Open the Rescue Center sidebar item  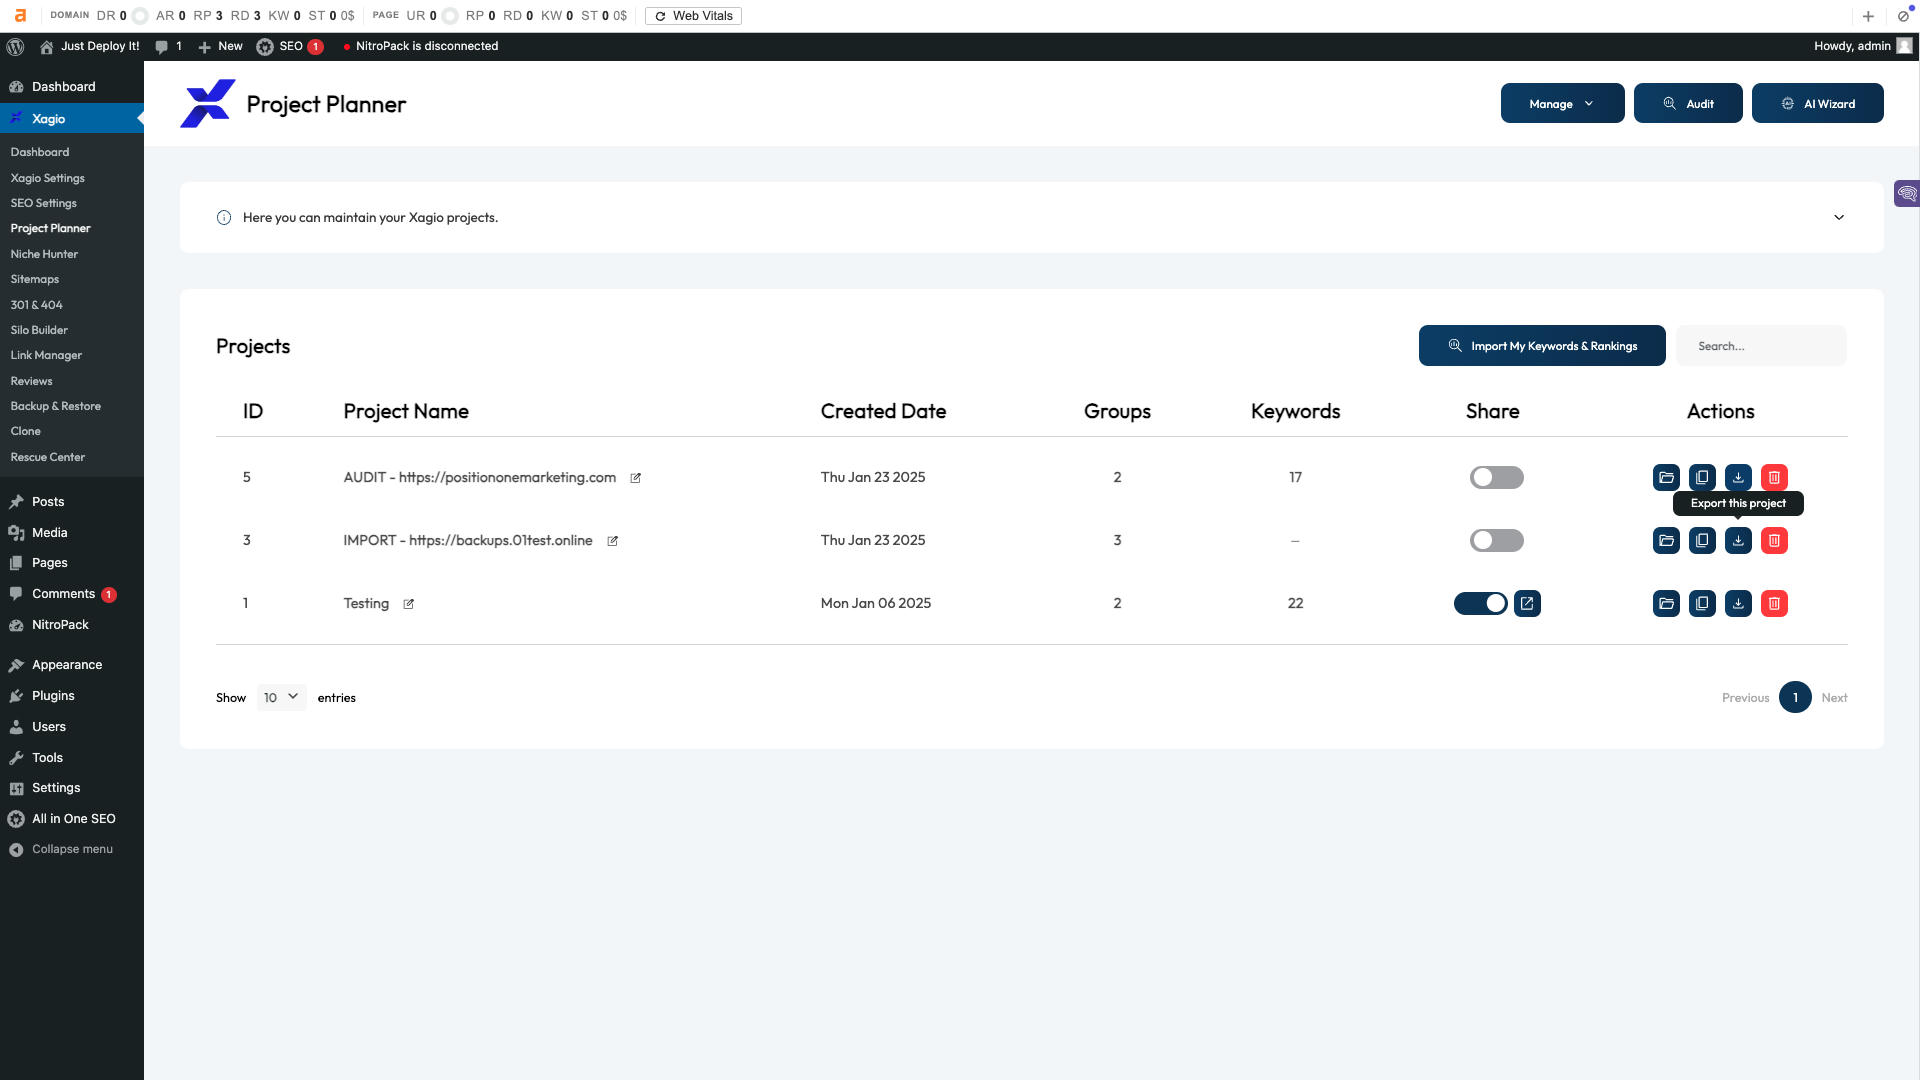pos(47,457)
